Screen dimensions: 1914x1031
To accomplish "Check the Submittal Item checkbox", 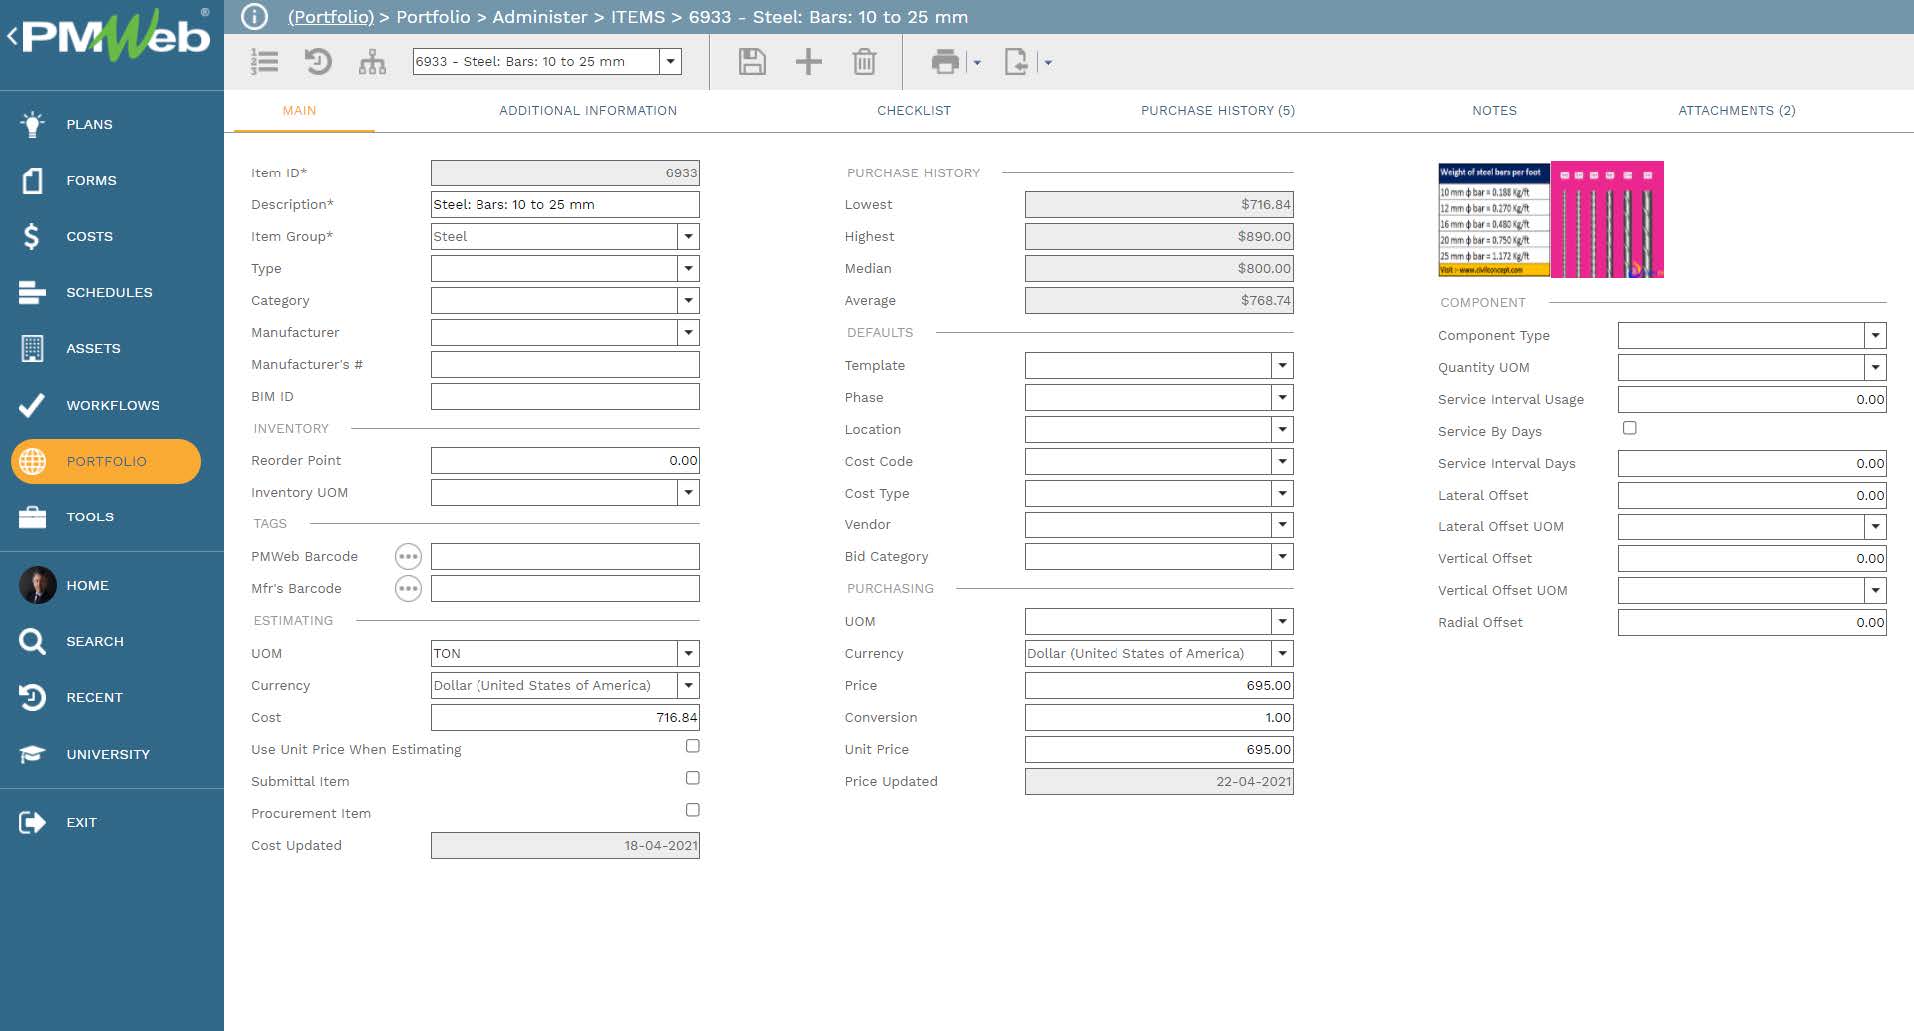I will (x=692, y=778).
